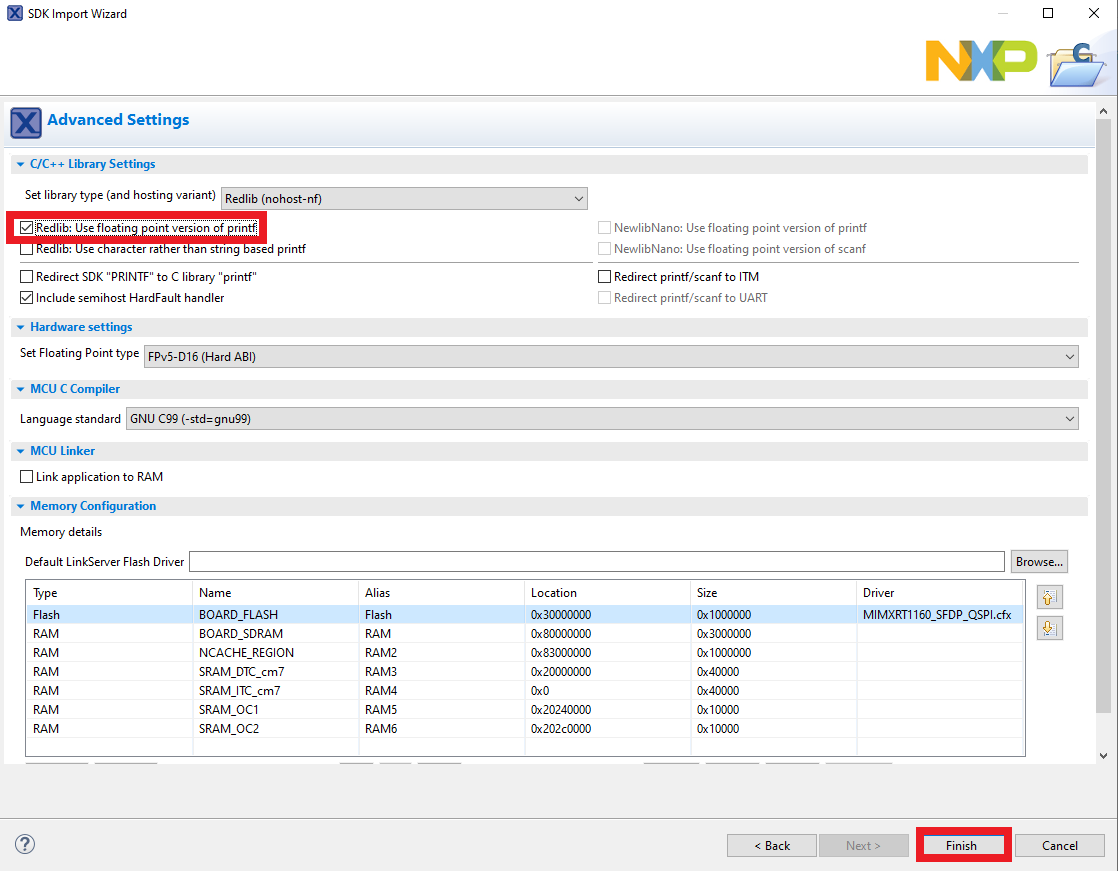Click the Default LinkServer Flash Driver field
Screen dimensions: 1118x871
click(x=596, y=562)
